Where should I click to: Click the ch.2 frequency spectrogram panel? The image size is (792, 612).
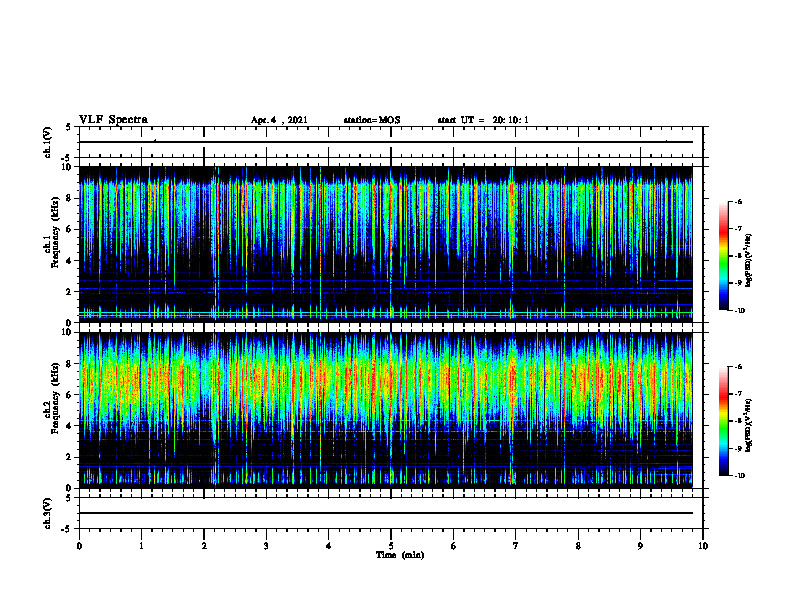385,410
